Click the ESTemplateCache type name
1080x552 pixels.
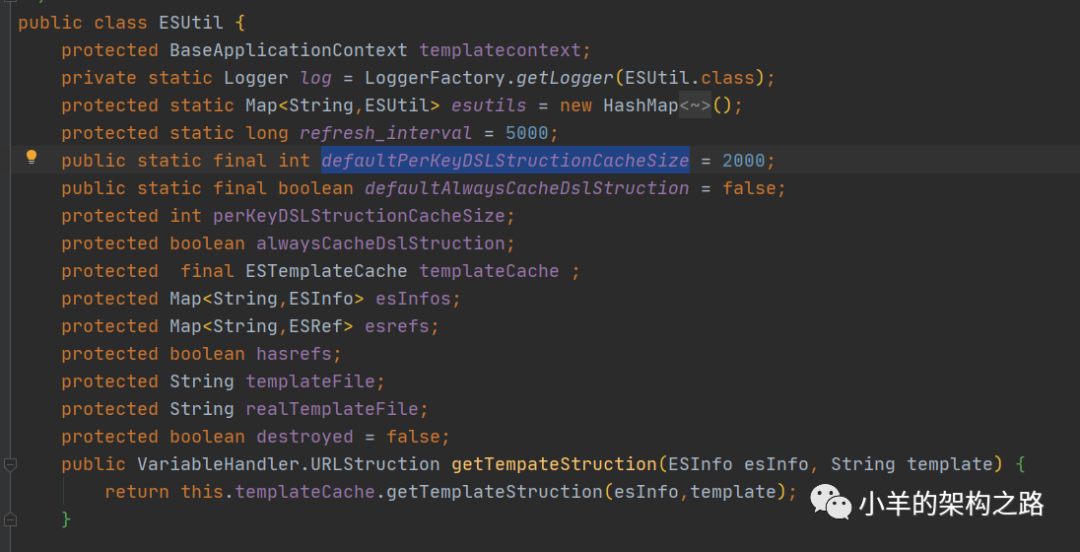(326, 271)
